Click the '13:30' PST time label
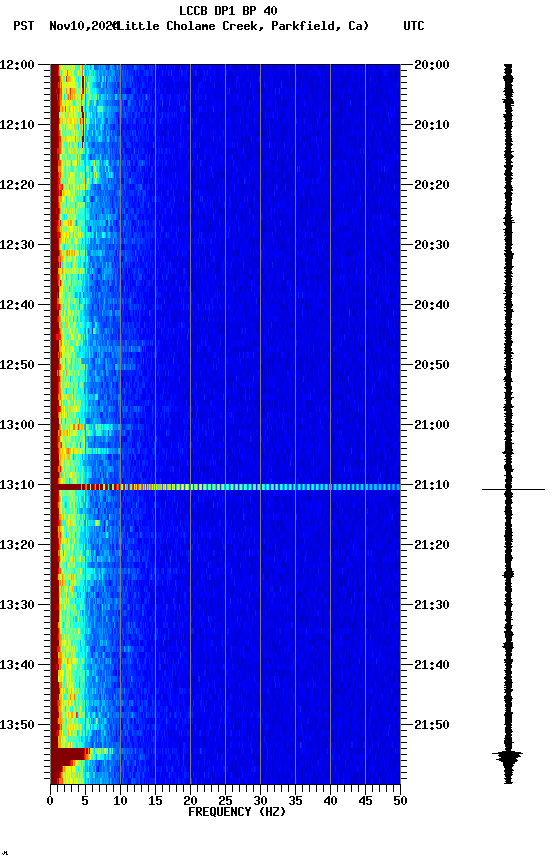The width and height of the screenshot is (552, 864). [x=17, y=606]
